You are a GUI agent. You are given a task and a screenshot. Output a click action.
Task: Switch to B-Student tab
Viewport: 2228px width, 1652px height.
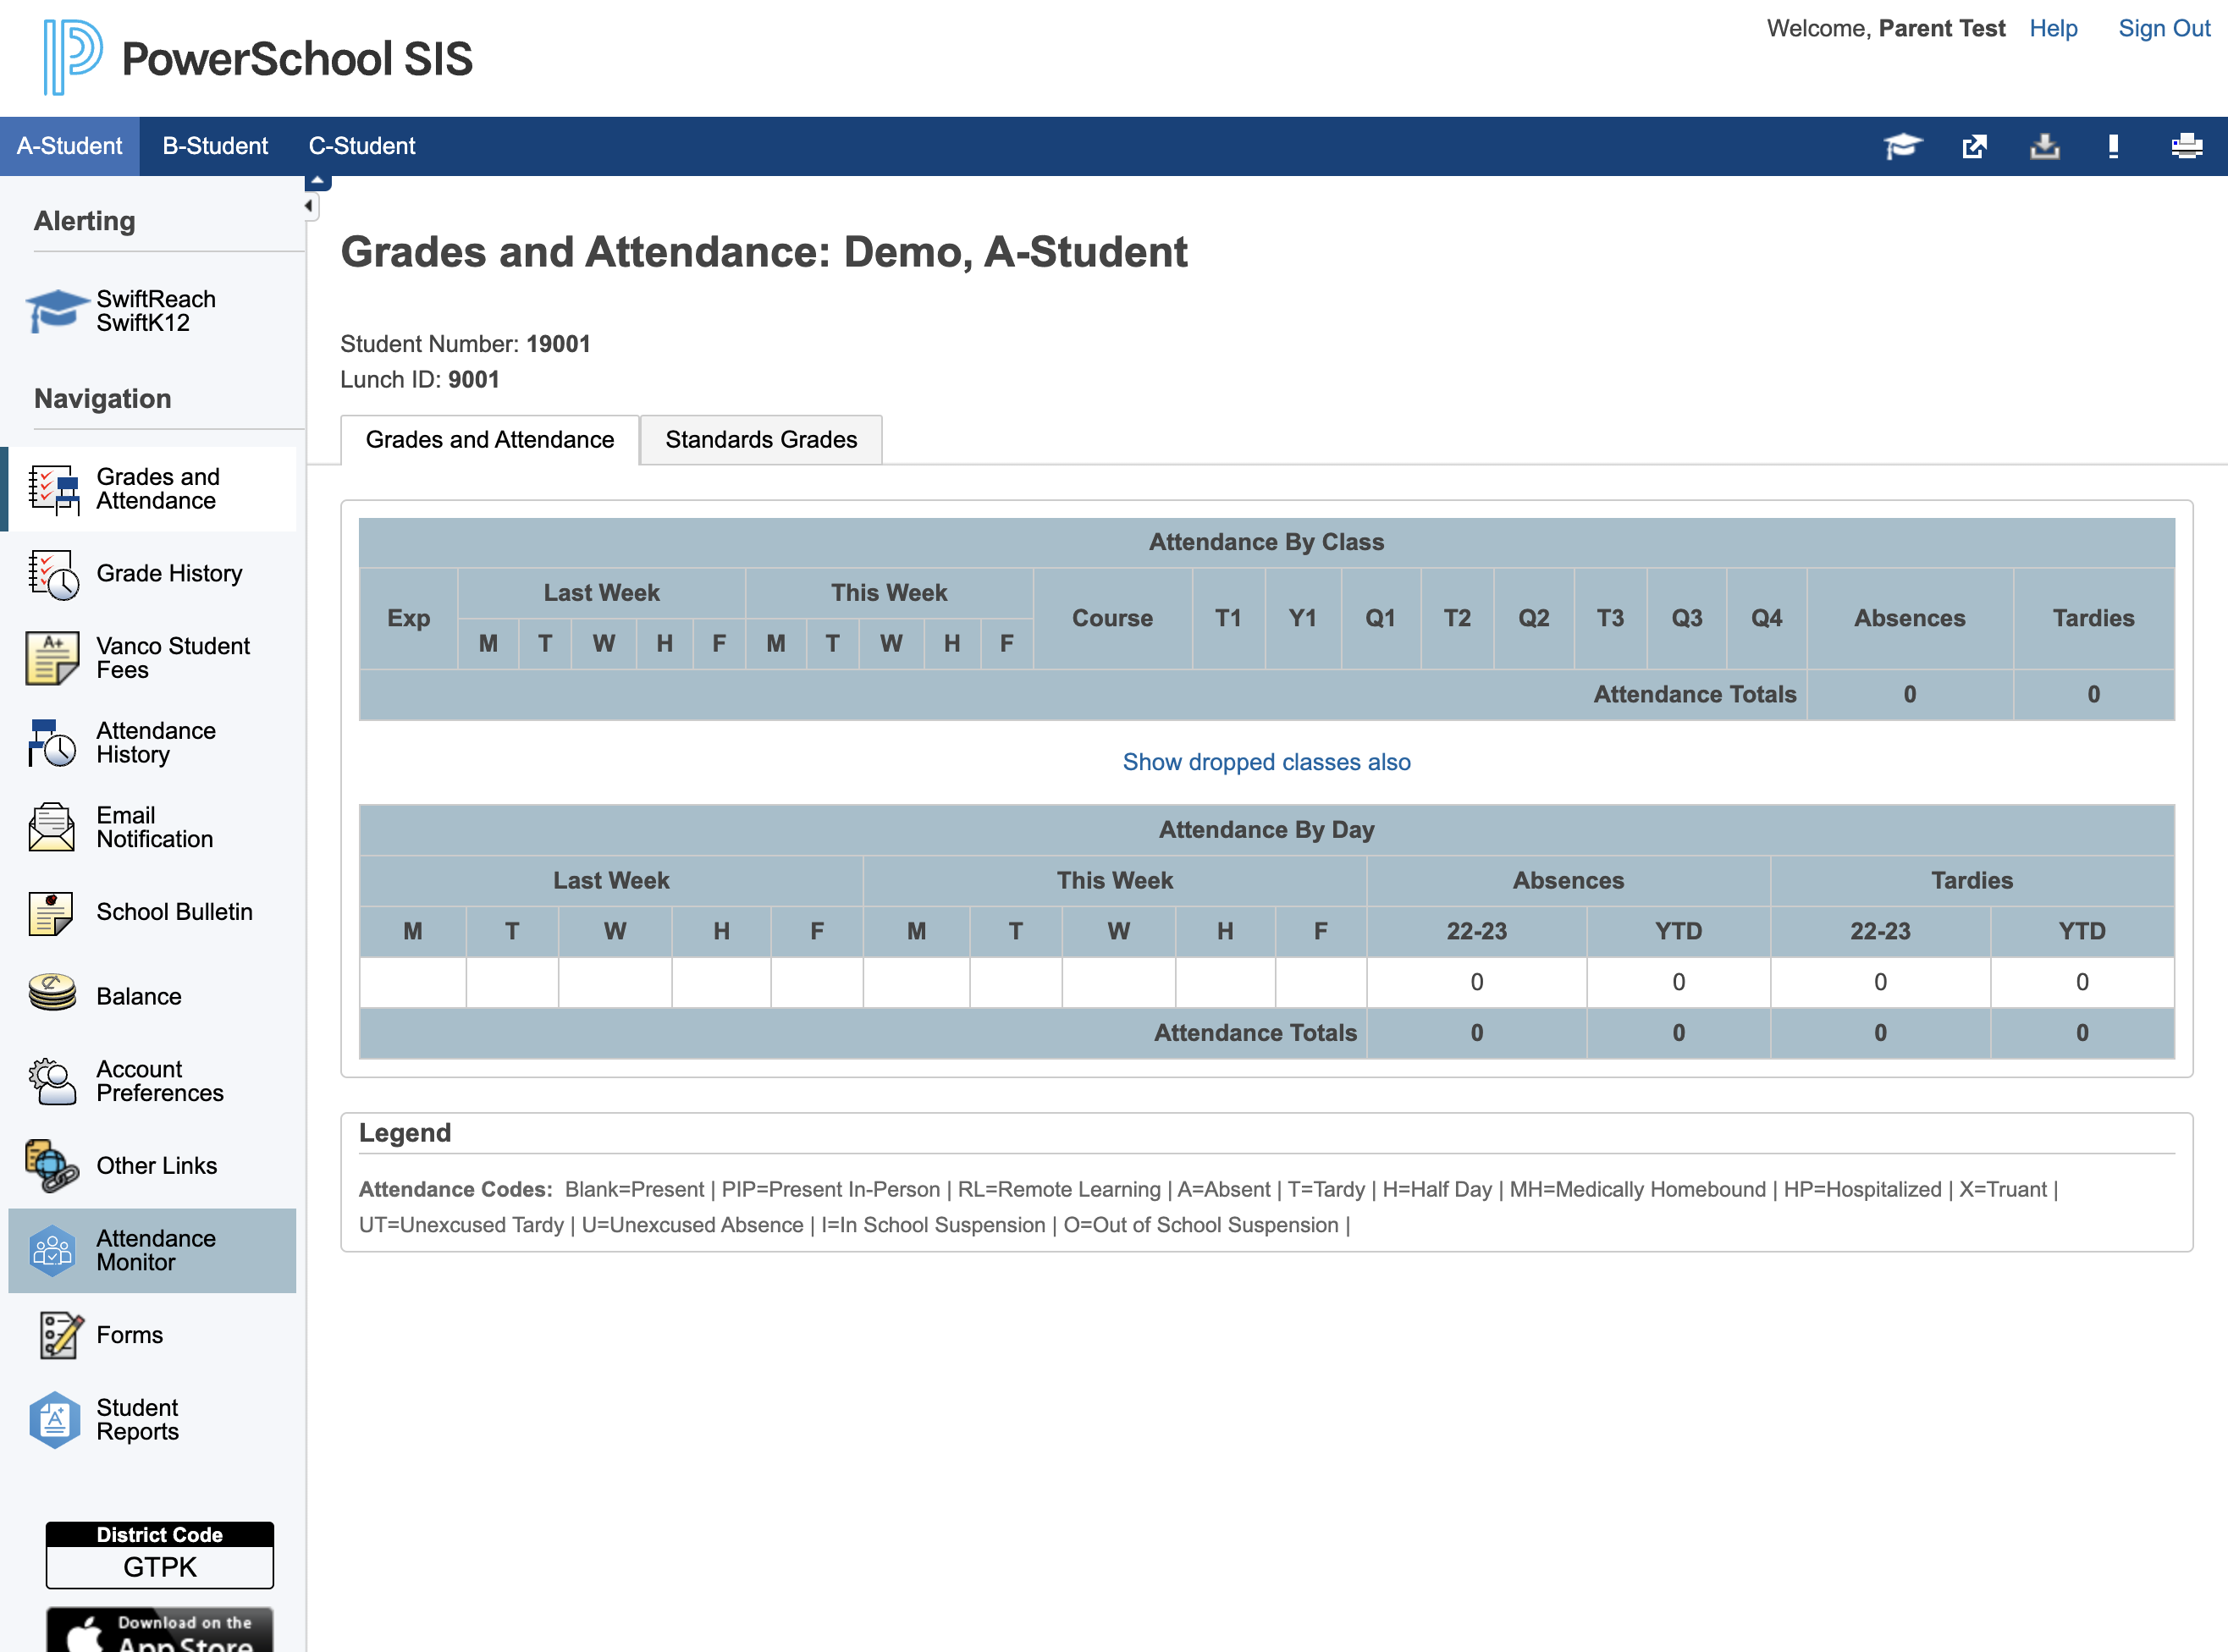pyautogui.click(x=215, y=146)
